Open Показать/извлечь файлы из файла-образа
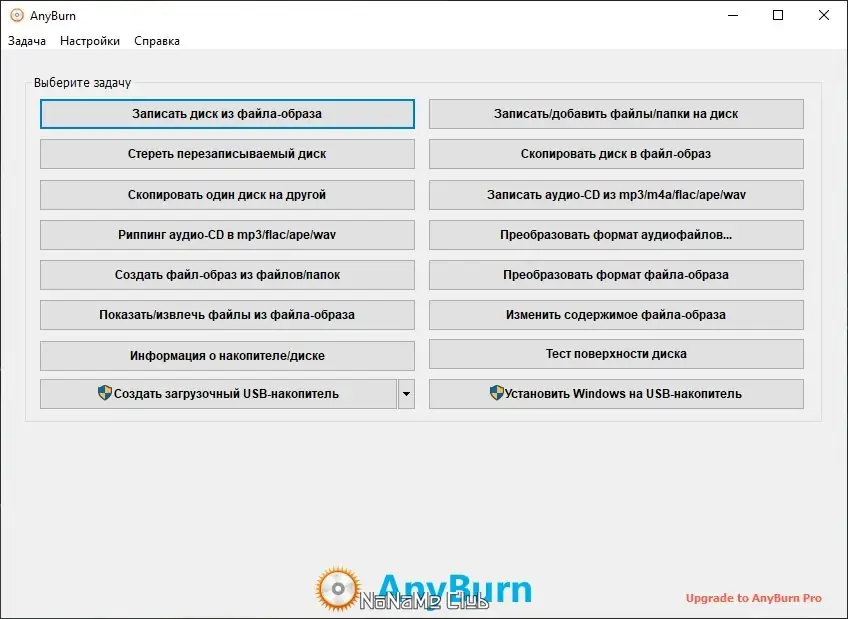848x619 pixels. coord(227,315)
